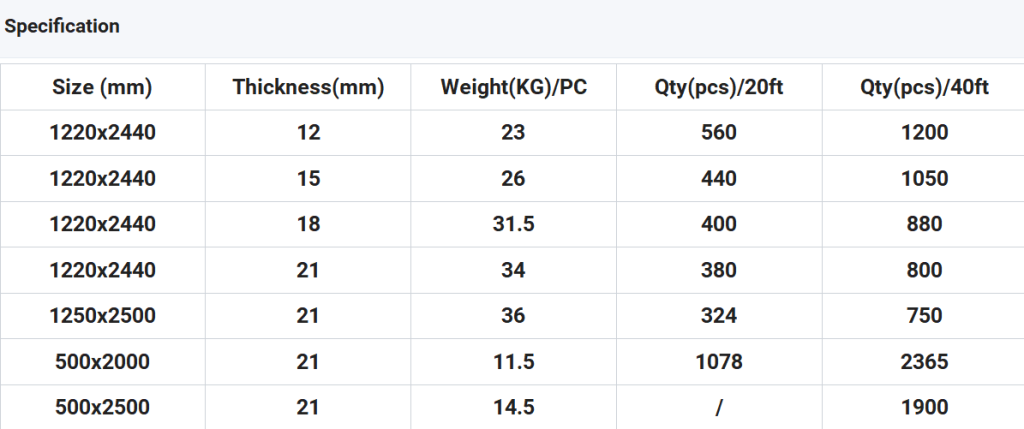This screenshot has width=1024, height=429.
Task: Select the weight value 31.5
Action: coord(513,224)
